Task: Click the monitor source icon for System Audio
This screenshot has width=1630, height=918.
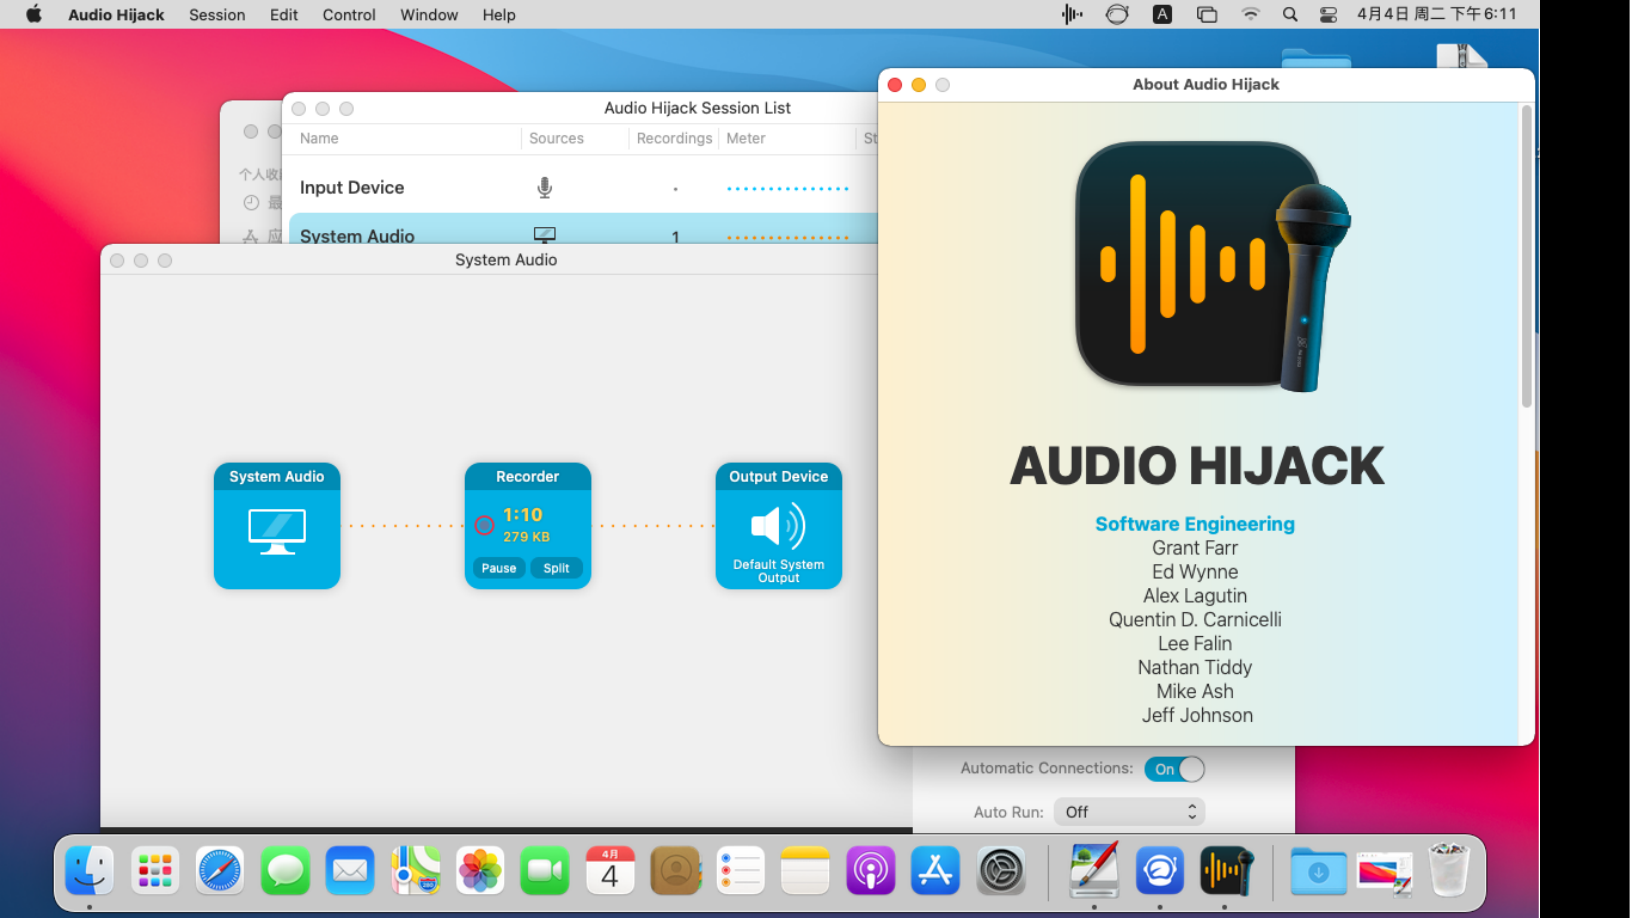Action: [x=545, y=235]
